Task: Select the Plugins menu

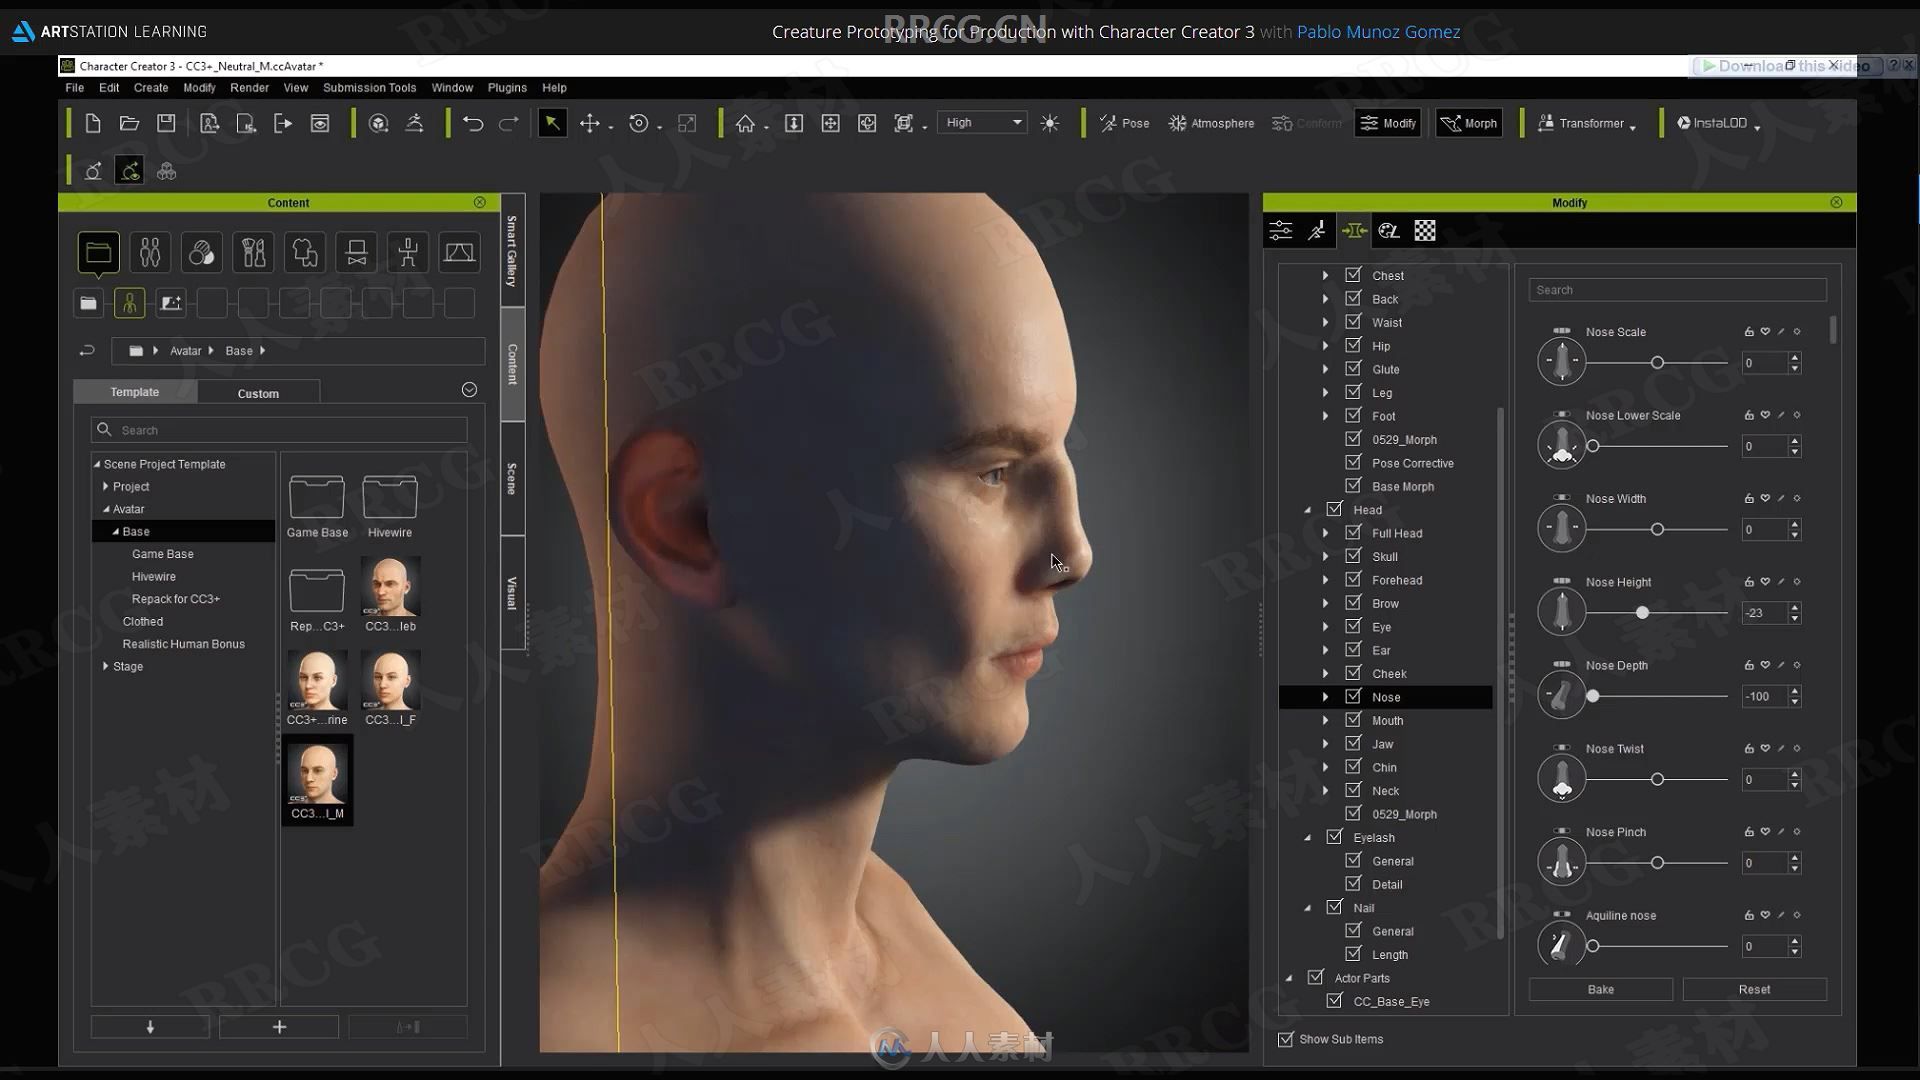Action: (505, 87)
